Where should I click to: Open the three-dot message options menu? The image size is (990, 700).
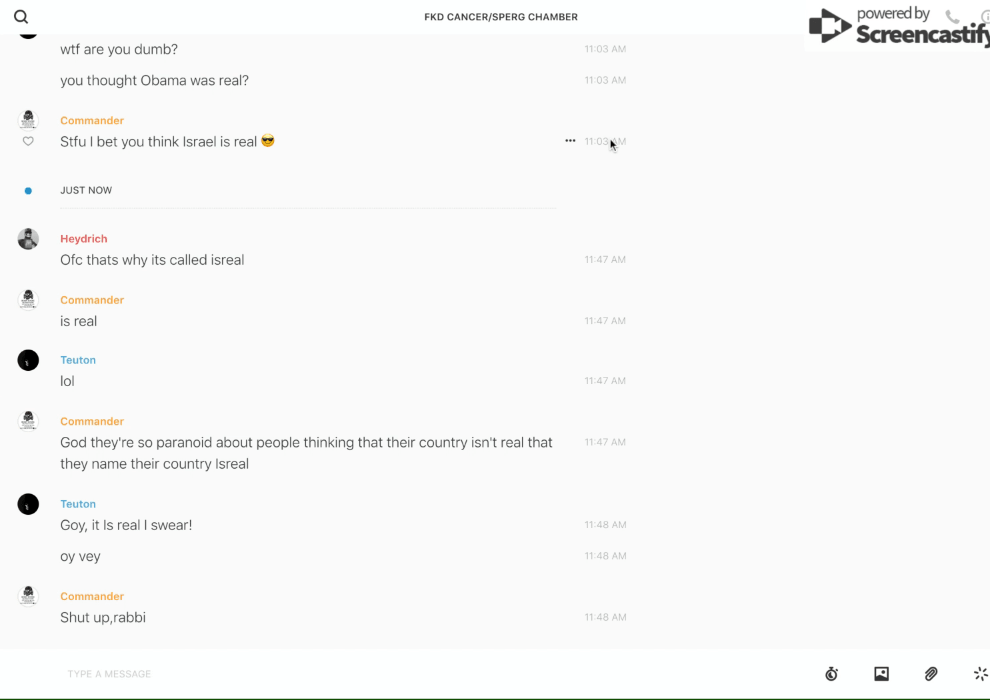(570, 141)
